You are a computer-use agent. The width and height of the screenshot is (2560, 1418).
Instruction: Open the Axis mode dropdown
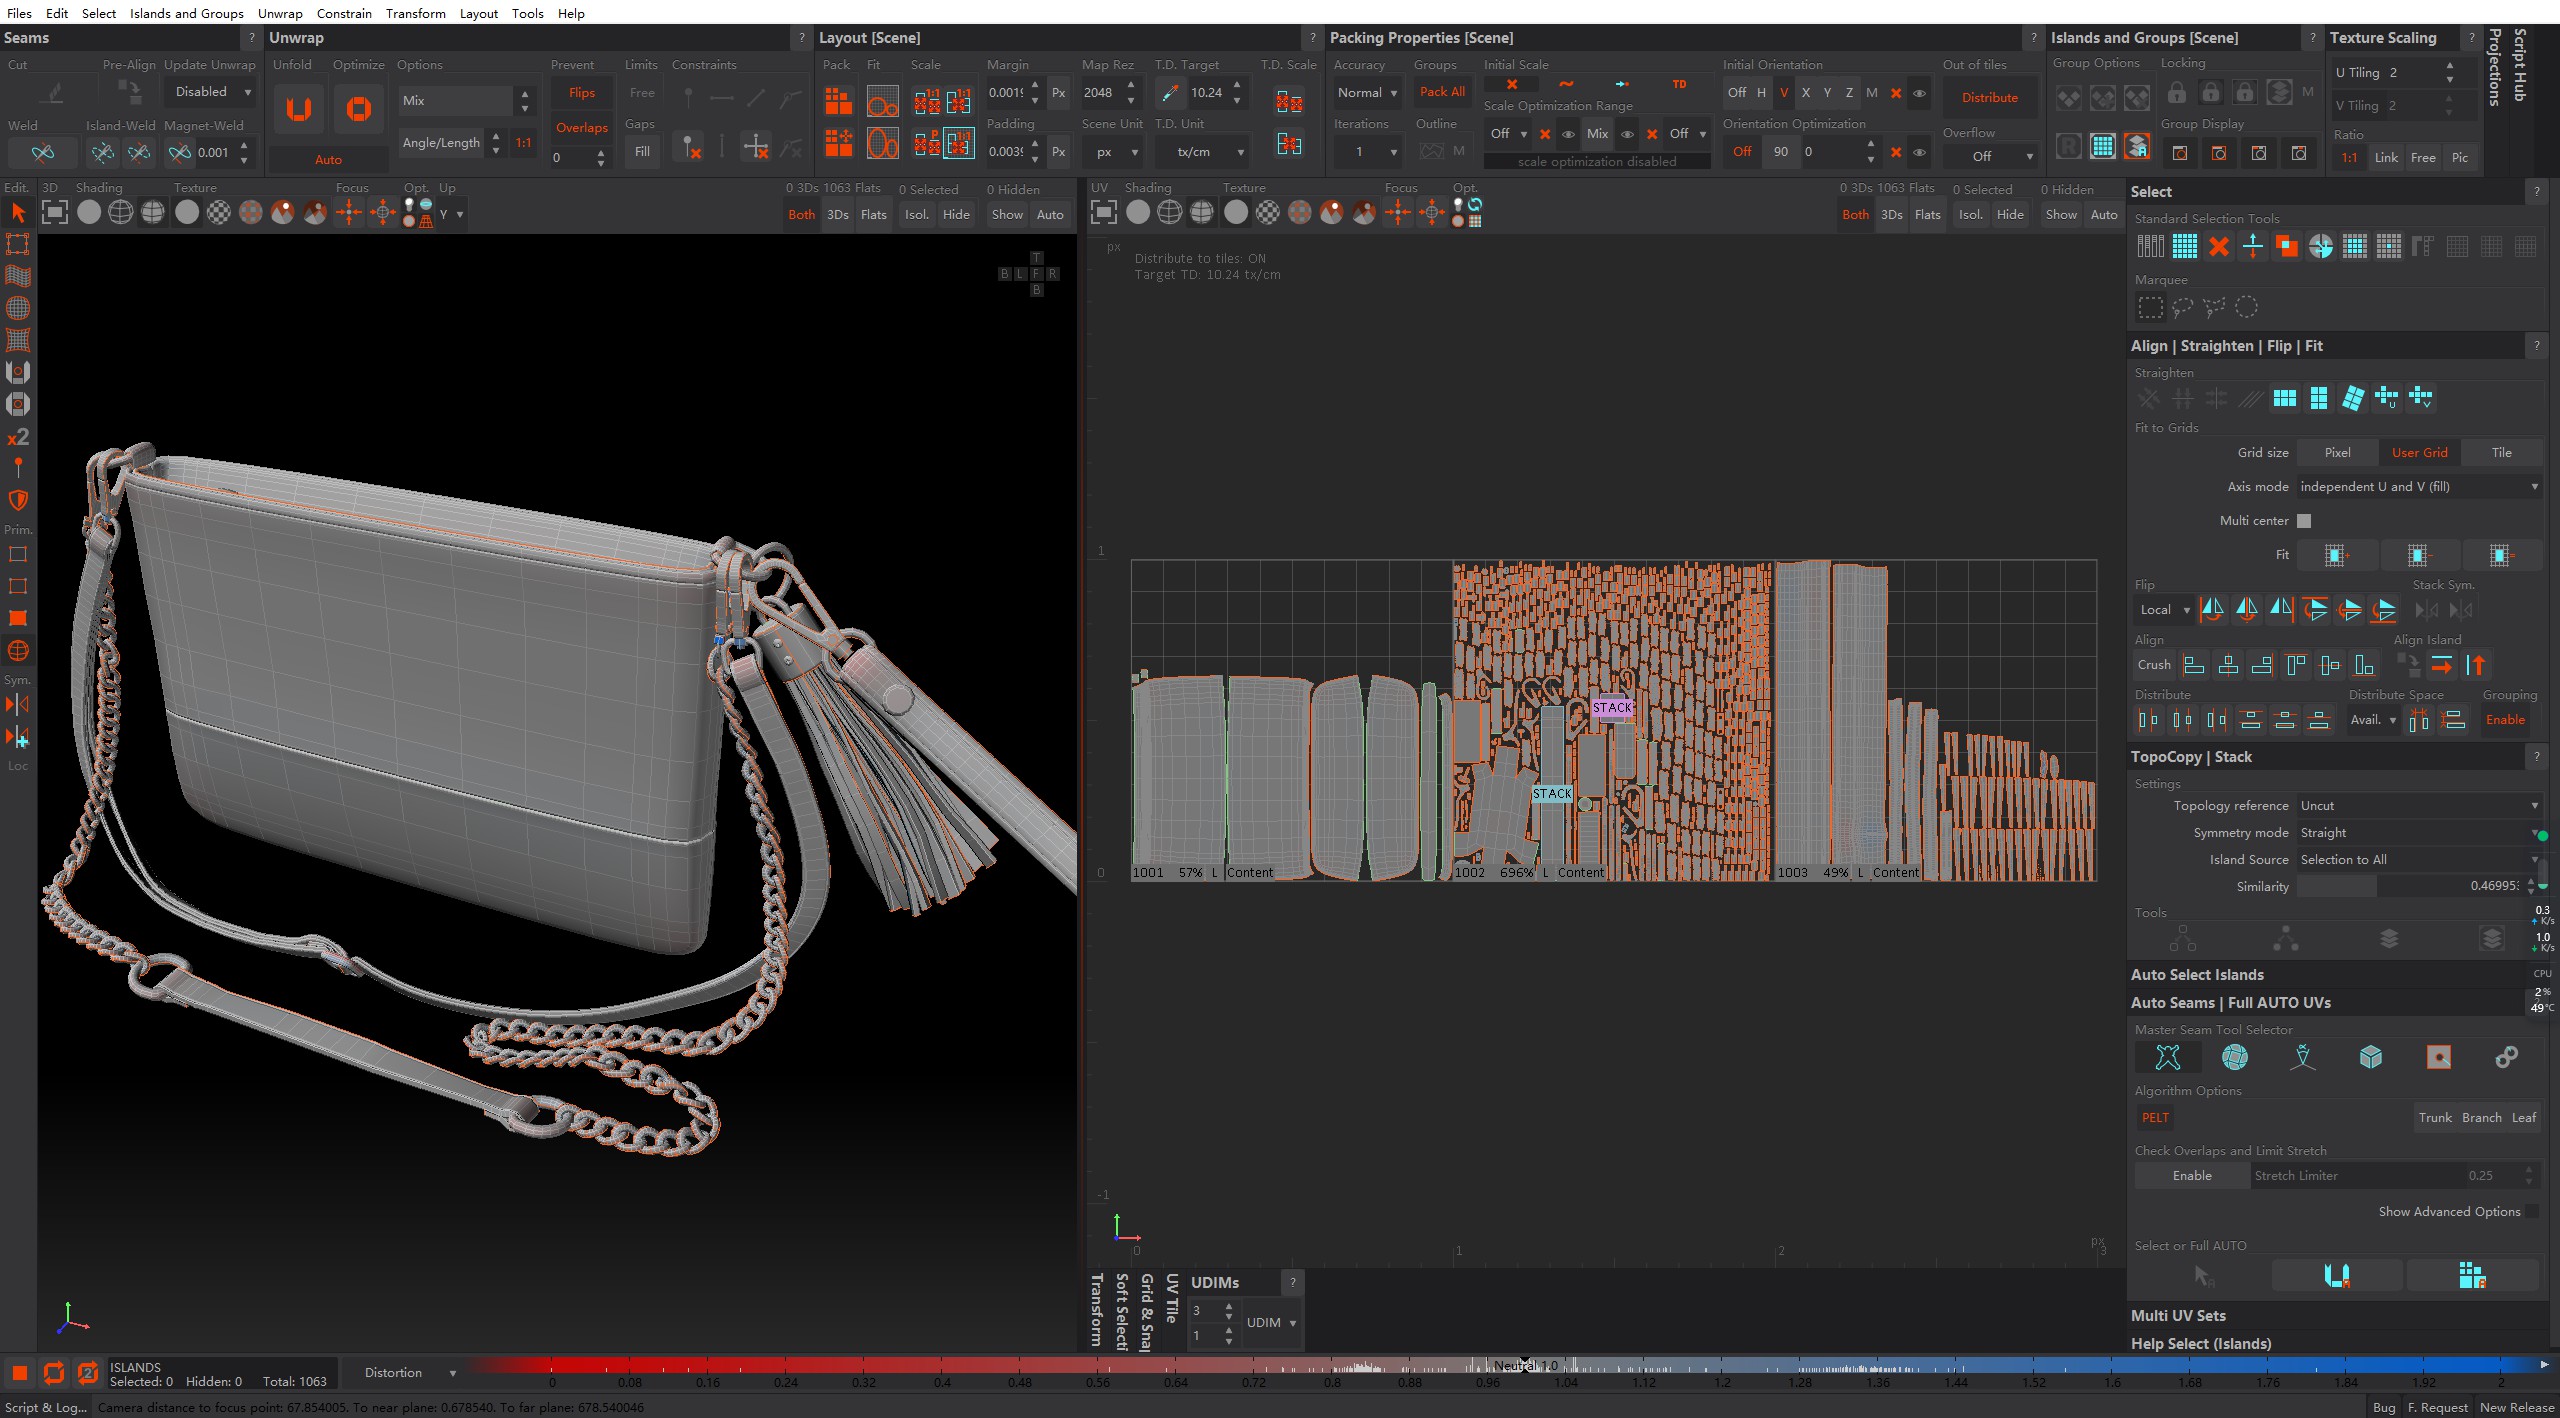coord(2418,487)
